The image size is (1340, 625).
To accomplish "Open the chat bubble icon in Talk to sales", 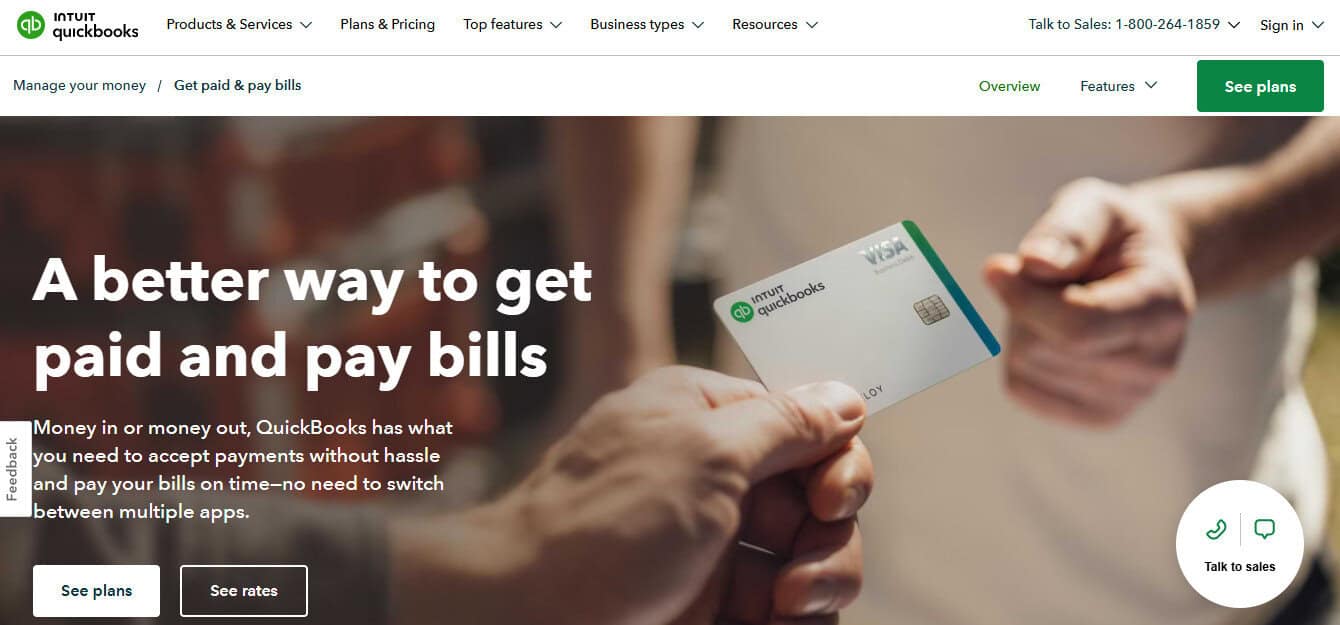I will [x=1264, y=530].
